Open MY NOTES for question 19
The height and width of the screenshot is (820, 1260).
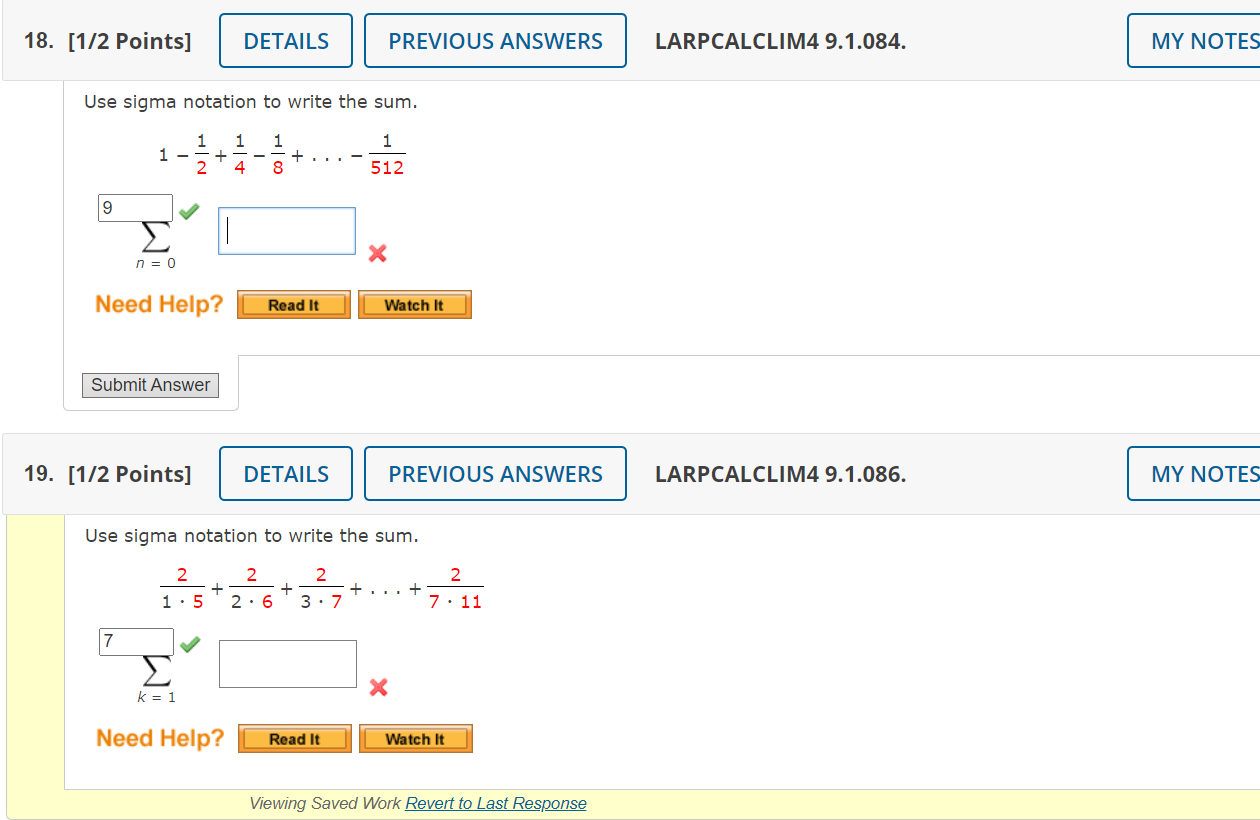point(1205,473)
